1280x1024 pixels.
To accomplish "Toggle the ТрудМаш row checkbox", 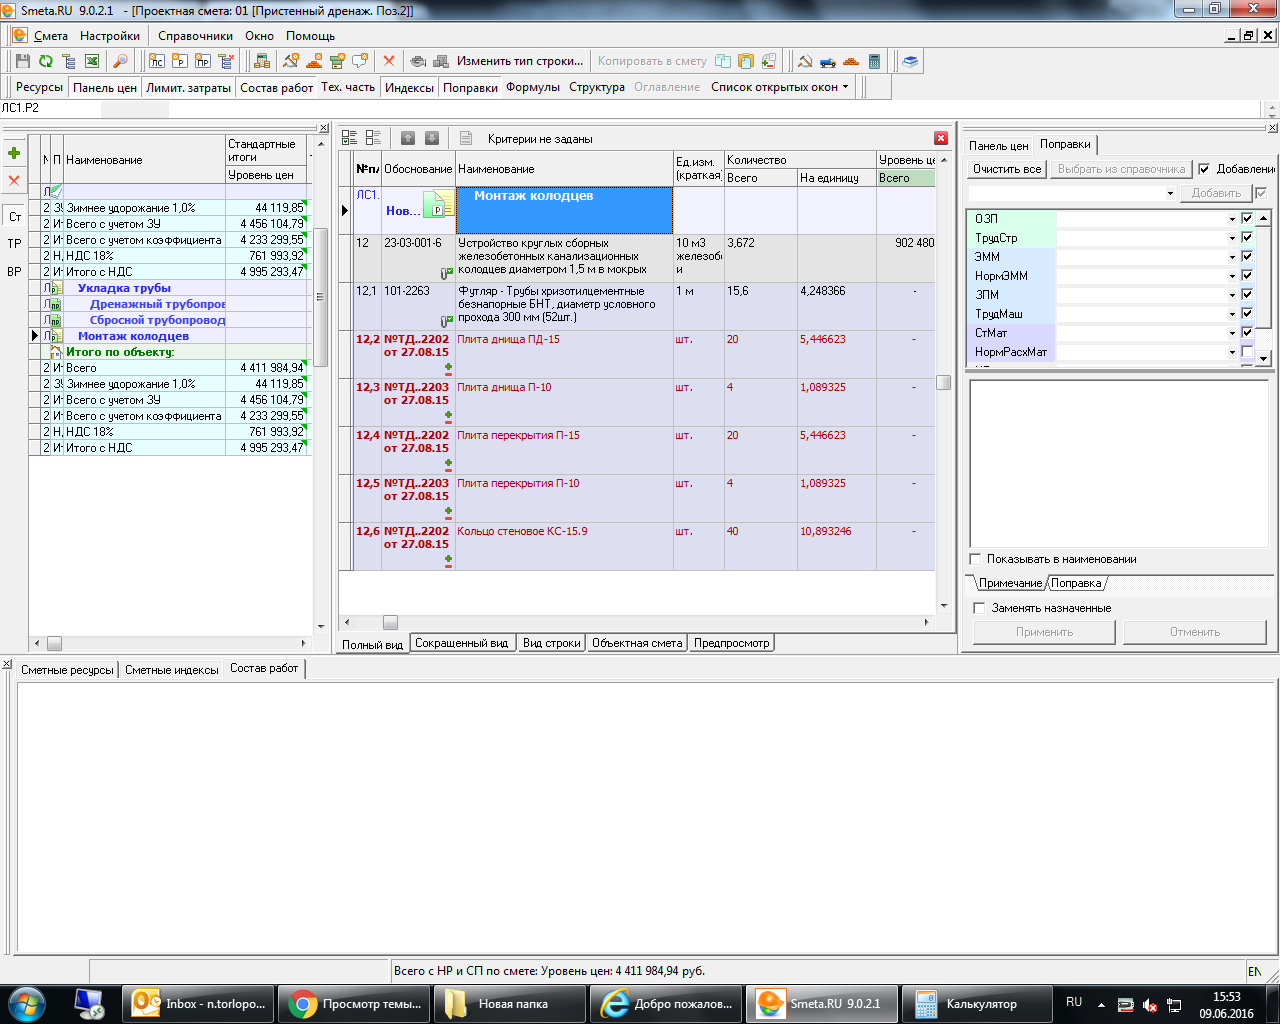I will 1247,313.
